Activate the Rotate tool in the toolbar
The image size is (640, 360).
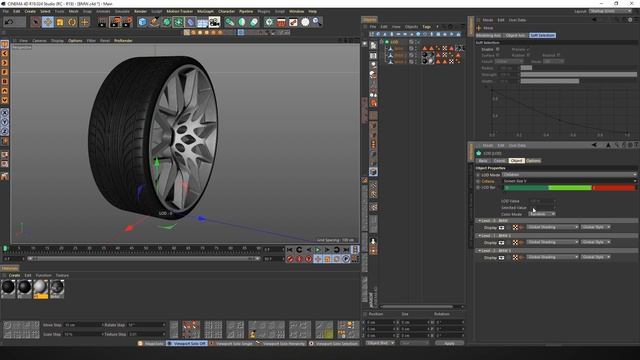72,22
